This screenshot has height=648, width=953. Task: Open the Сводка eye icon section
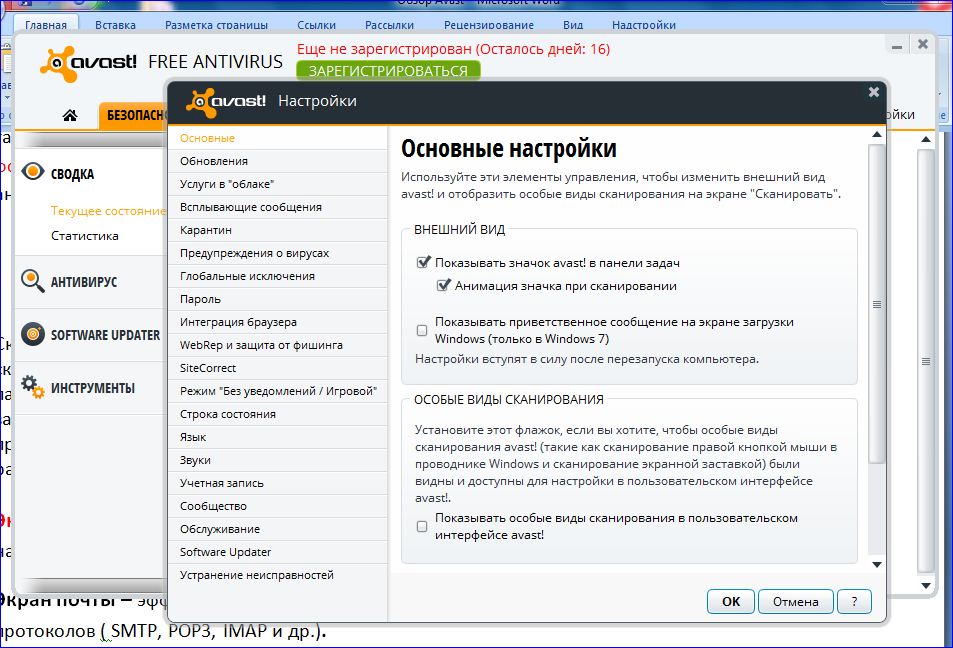(x=33, y=172)
